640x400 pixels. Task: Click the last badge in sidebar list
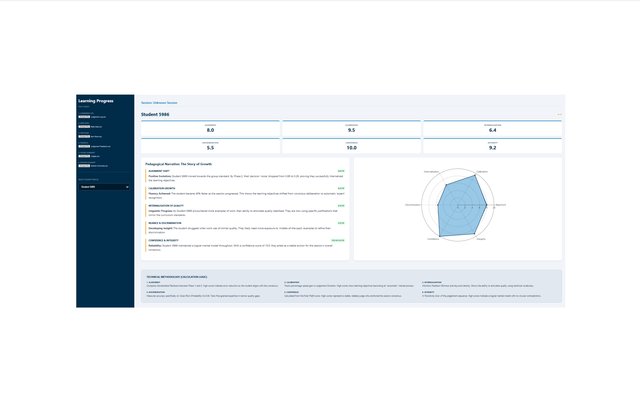[84, 166]
